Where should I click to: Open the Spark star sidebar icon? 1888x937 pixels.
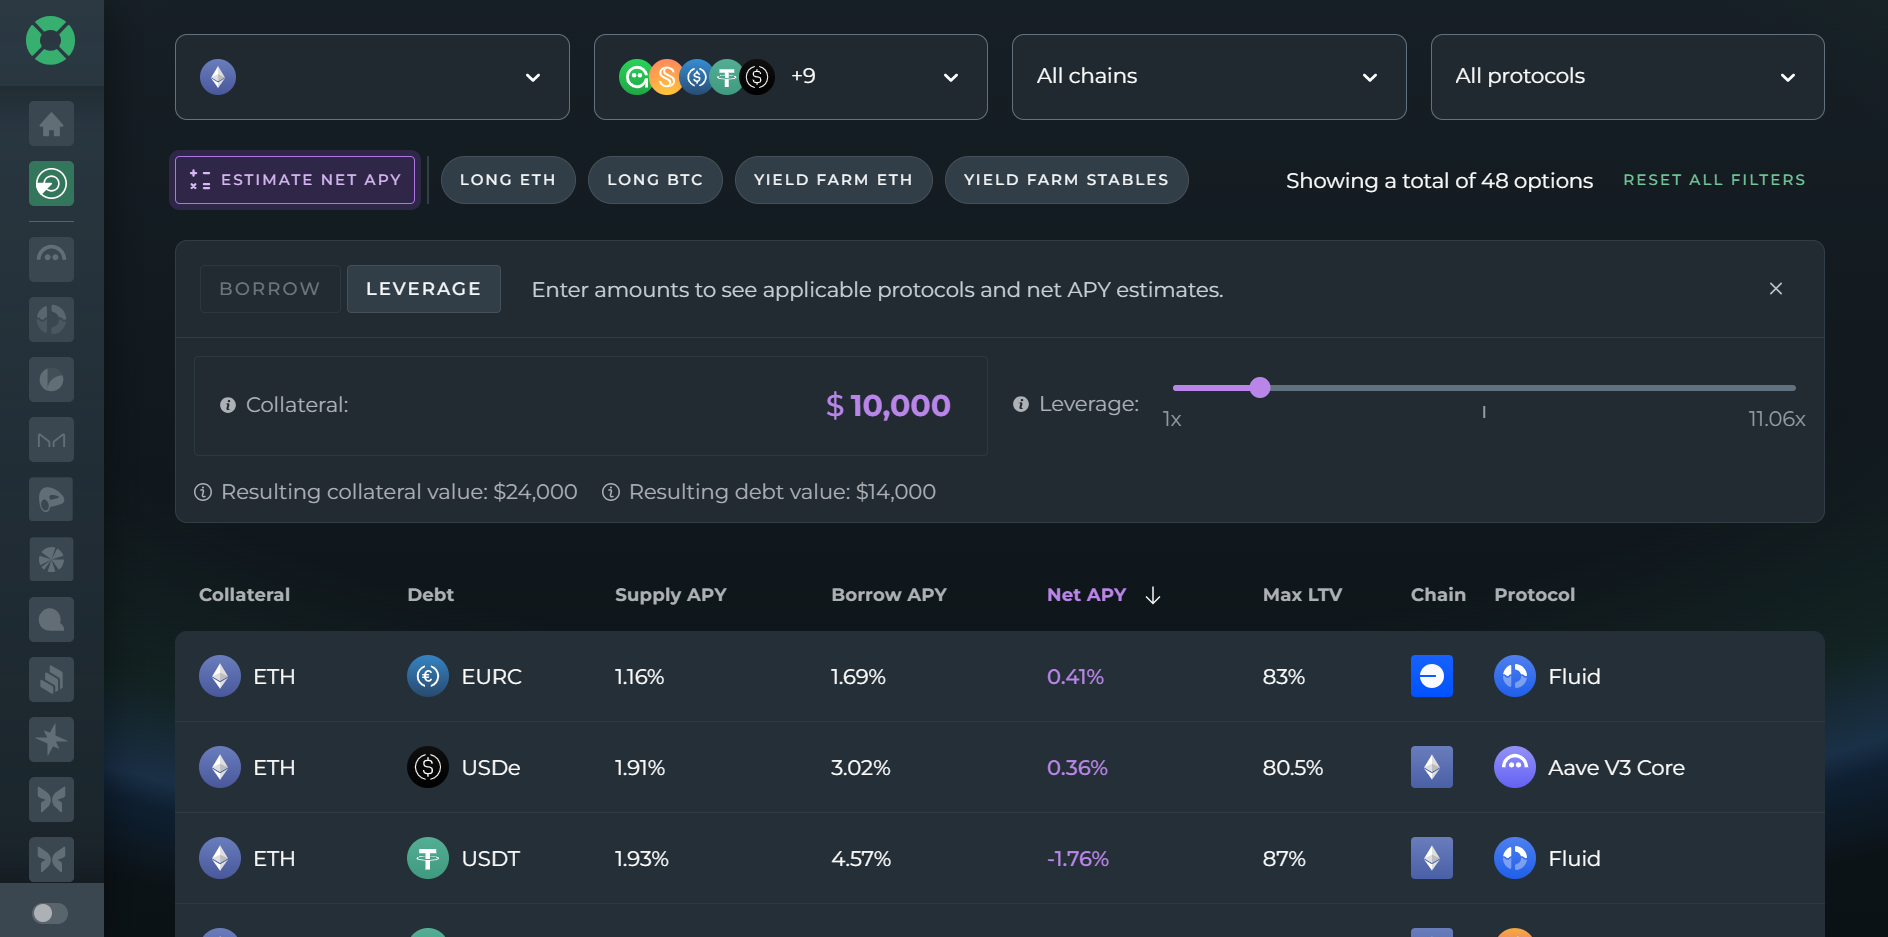51,740
